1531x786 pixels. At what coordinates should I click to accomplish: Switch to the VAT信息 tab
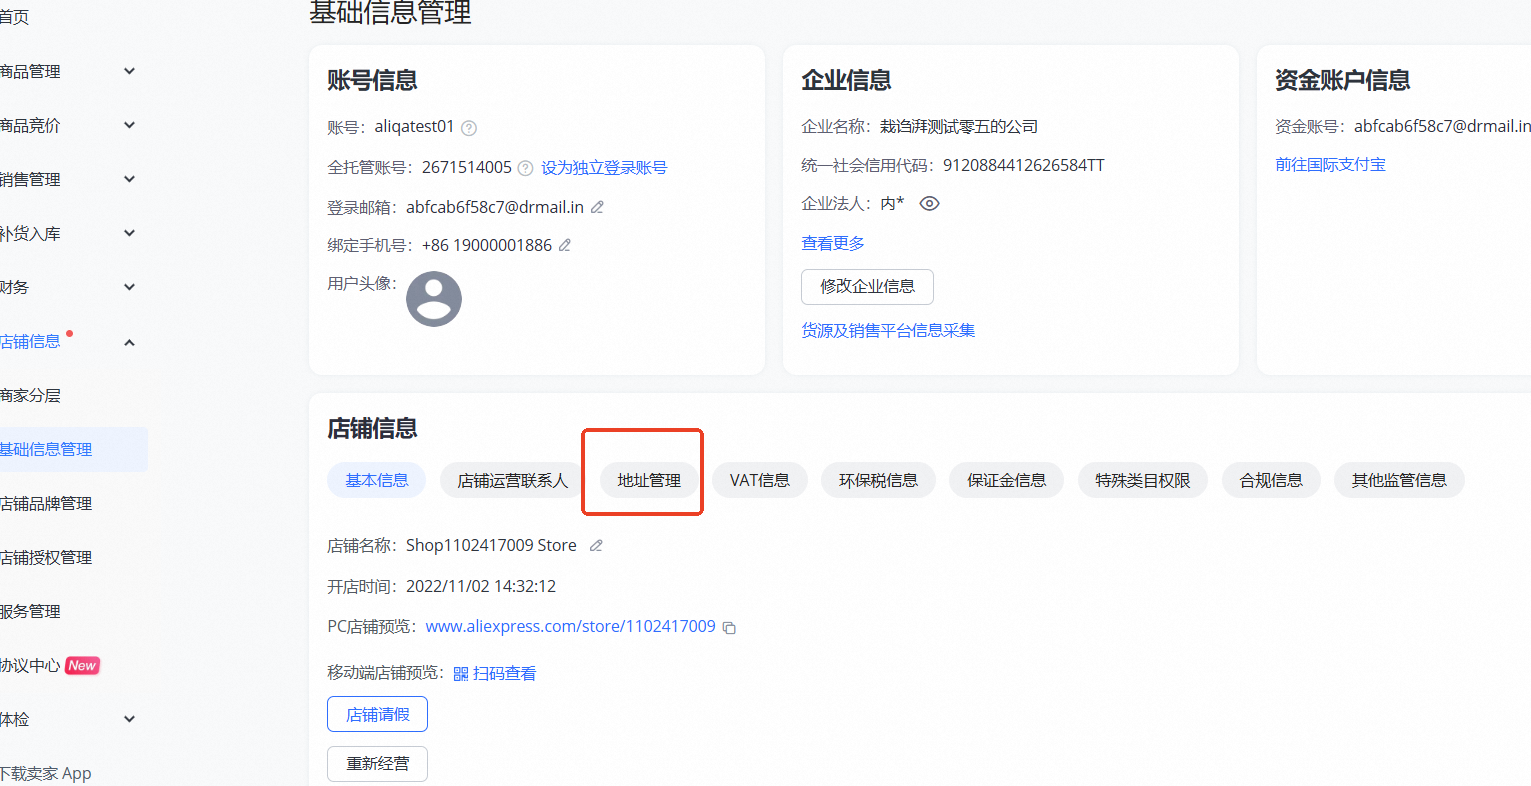759,480
